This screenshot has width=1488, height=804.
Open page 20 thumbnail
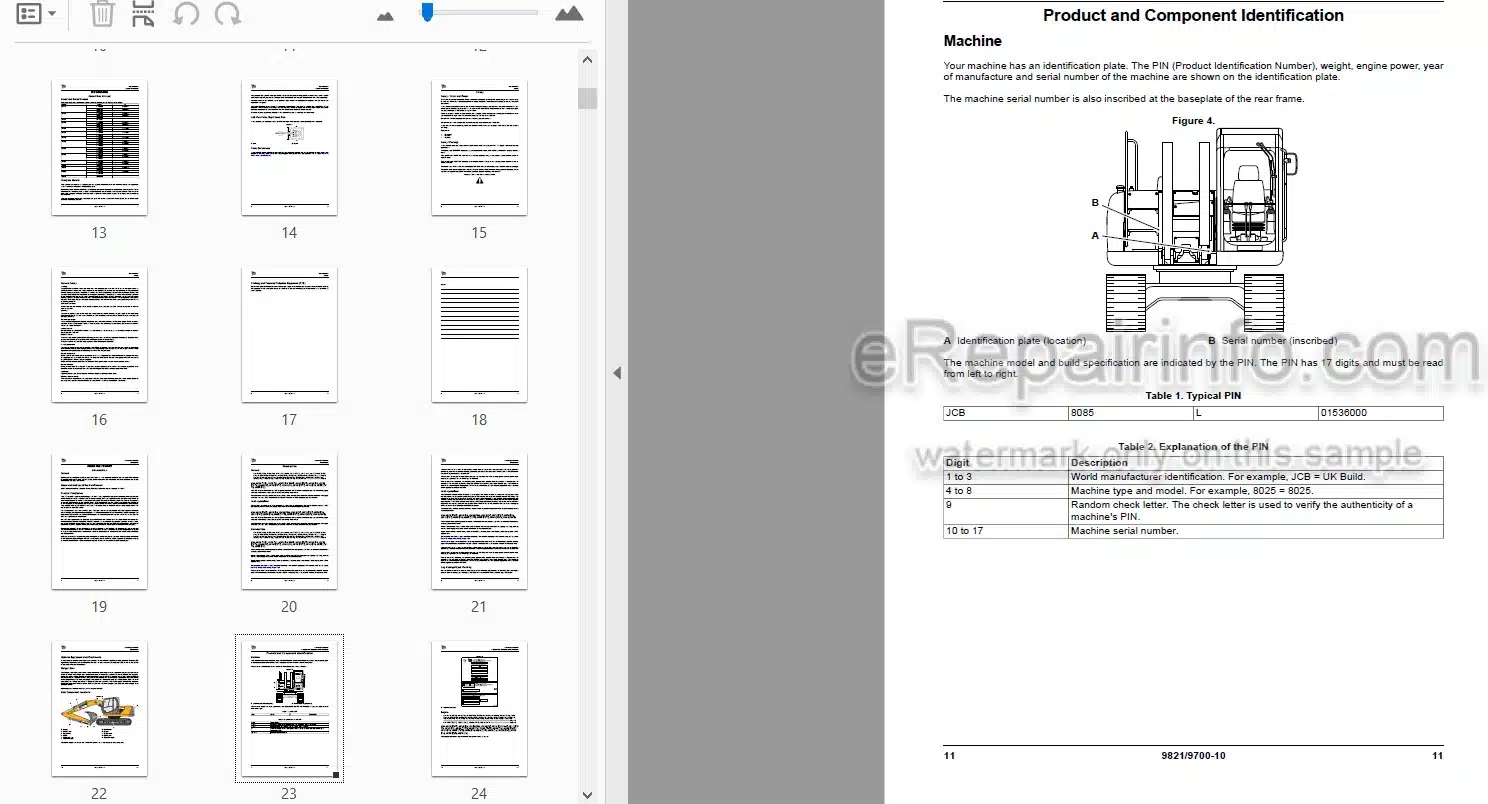click(289, 522)
